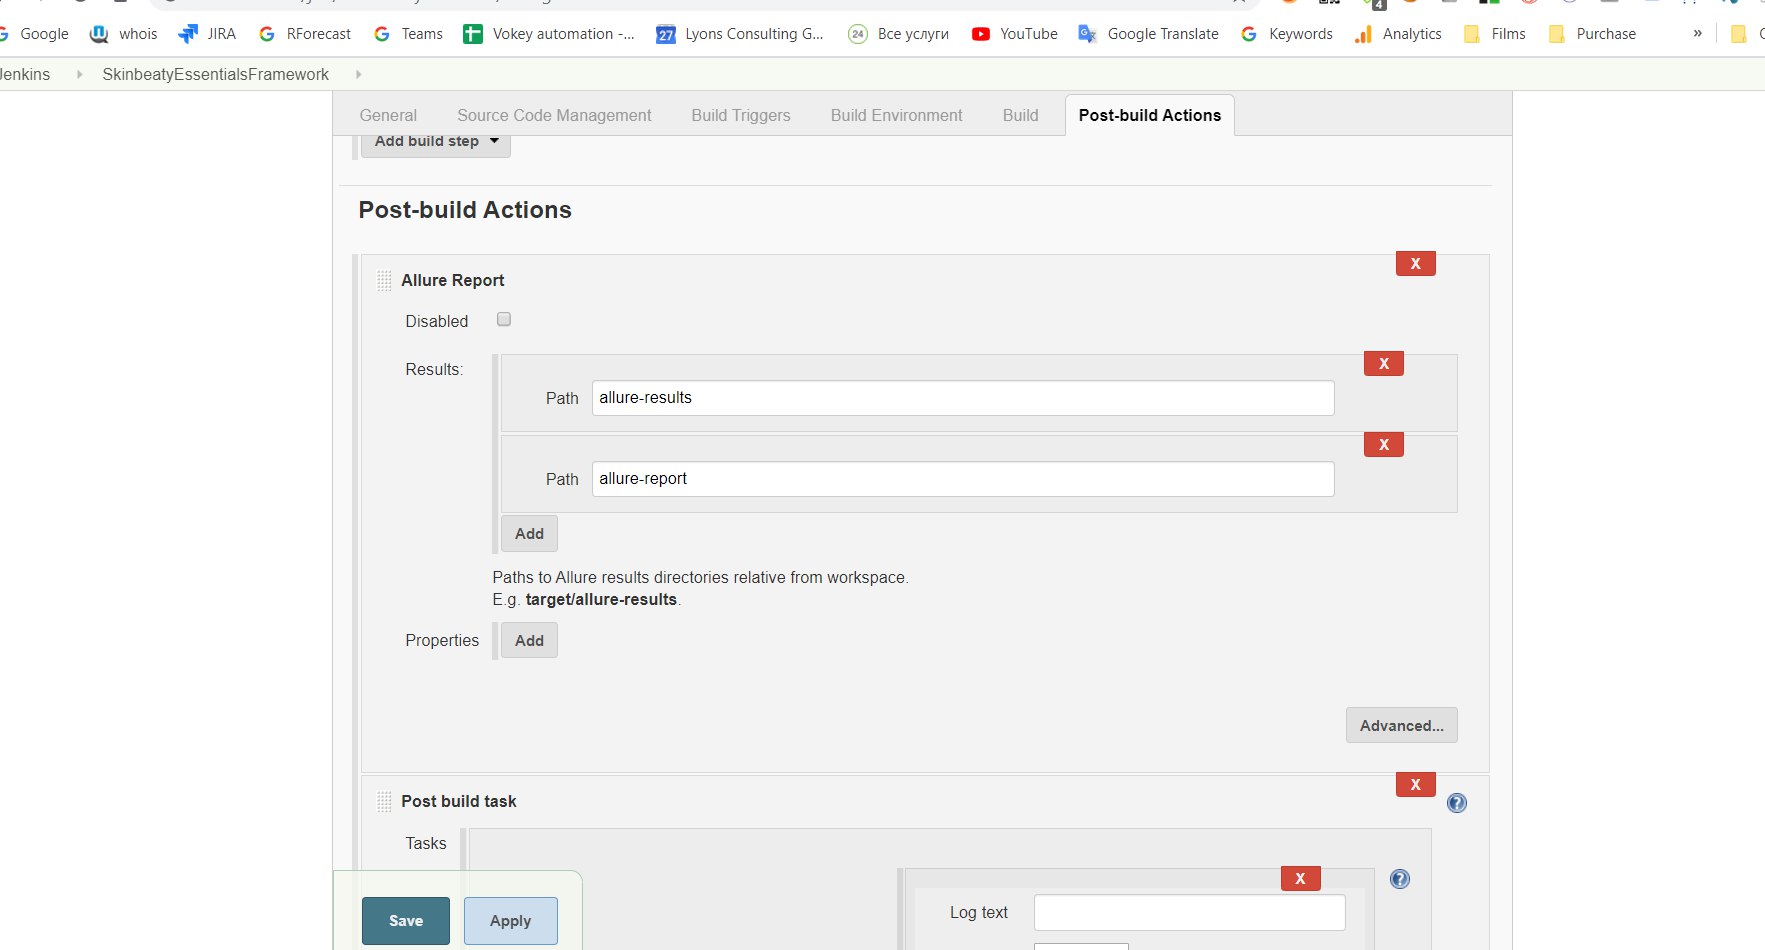Show more bookmarks via the overflow chevron
The width and height of the screenshot is (1765, 950).
coord(1697,33)
